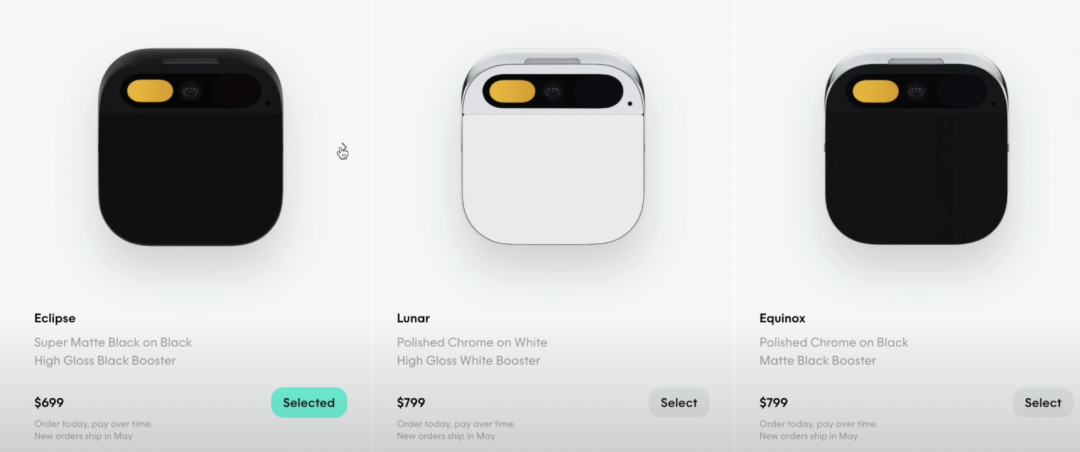The width and height of the screenshot is (1080, 452).
Task: Click "Order today, pay over time" under Eclipse
Action: [x=93, y=424]
